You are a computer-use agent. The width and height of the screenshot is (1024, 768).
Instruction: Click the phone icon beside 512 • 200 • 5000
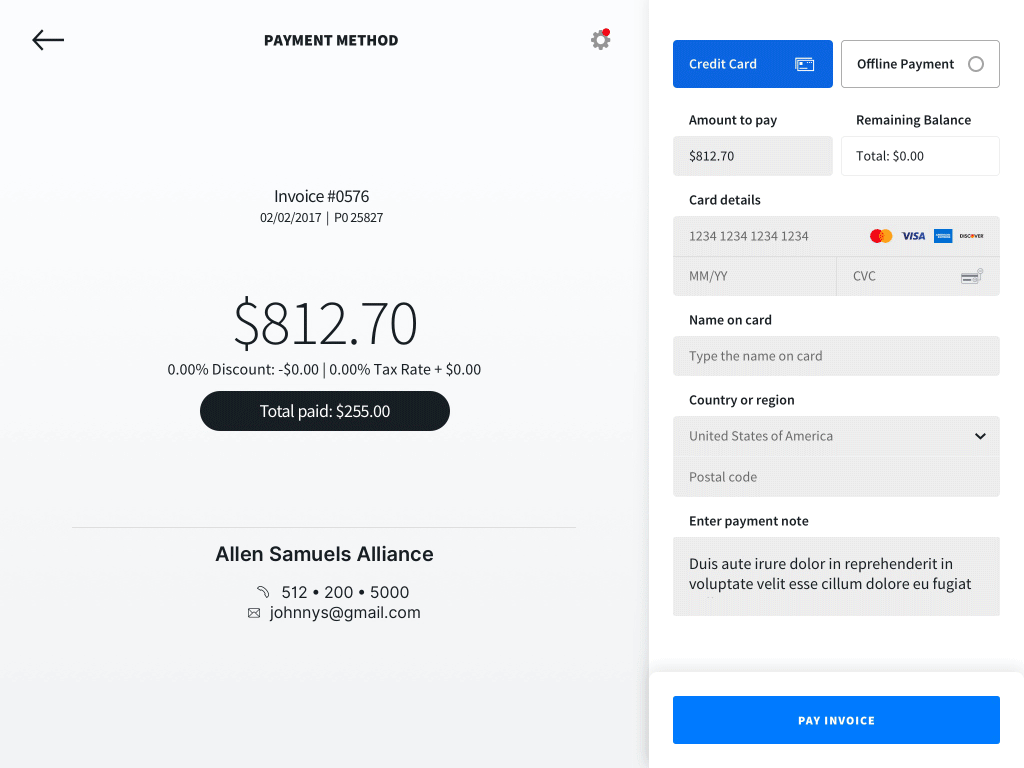point(263,592)
